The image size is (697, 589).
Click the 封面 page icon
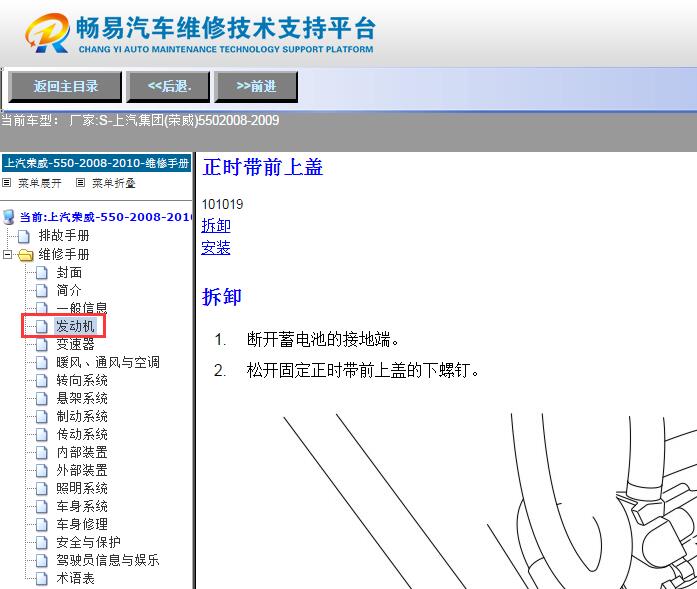click(x=41, y=273)
